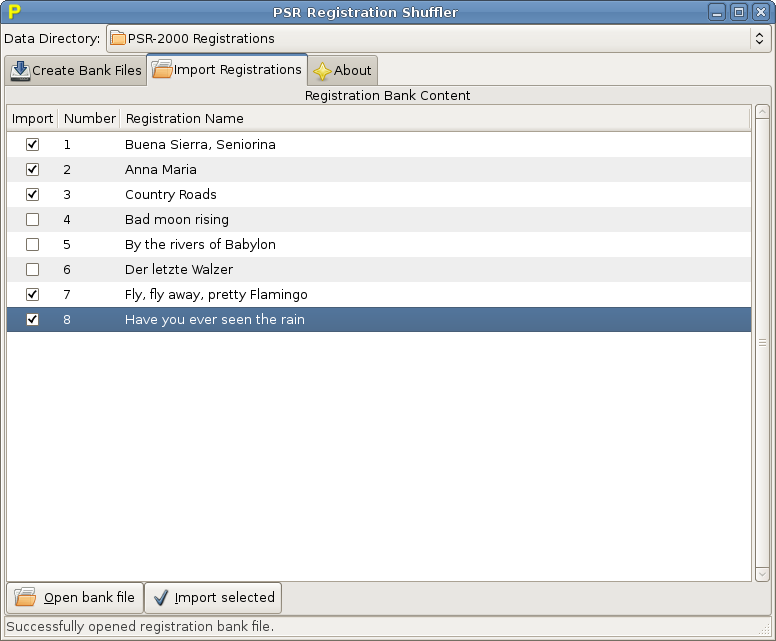The height and width of the screenshot is (641, 776).
Task: Maximize the PSR Registration Shuffler window
Action: pyautogui.click(x=739, y=12)
